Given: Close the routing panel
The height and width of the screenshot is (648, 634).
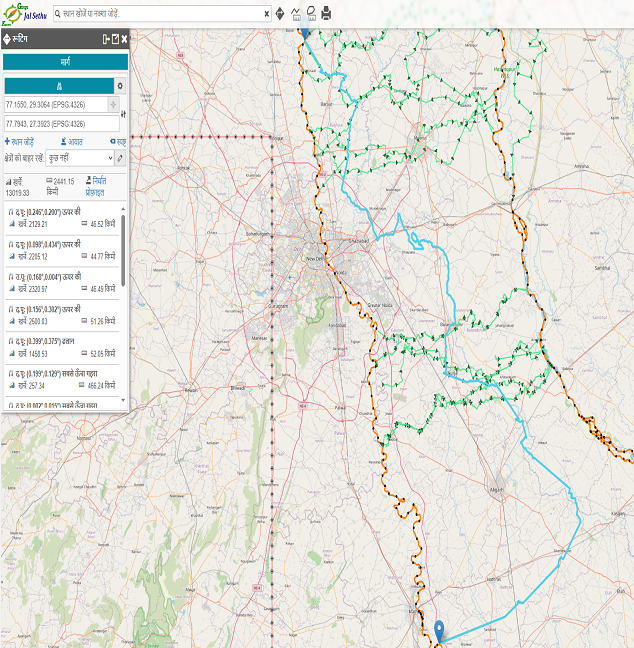Looking at the screenshot, I should pos(124,39).
